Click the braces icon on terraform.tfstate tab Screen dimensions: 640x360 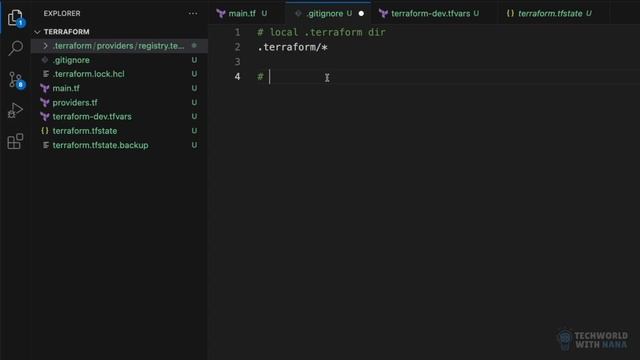pos(510,13)
